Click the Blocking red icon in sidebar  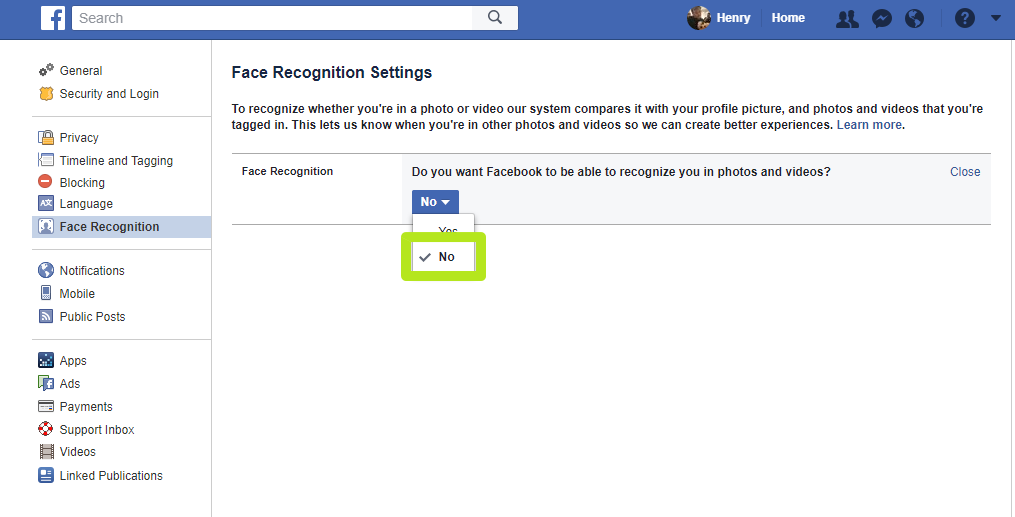coord(46,182)
